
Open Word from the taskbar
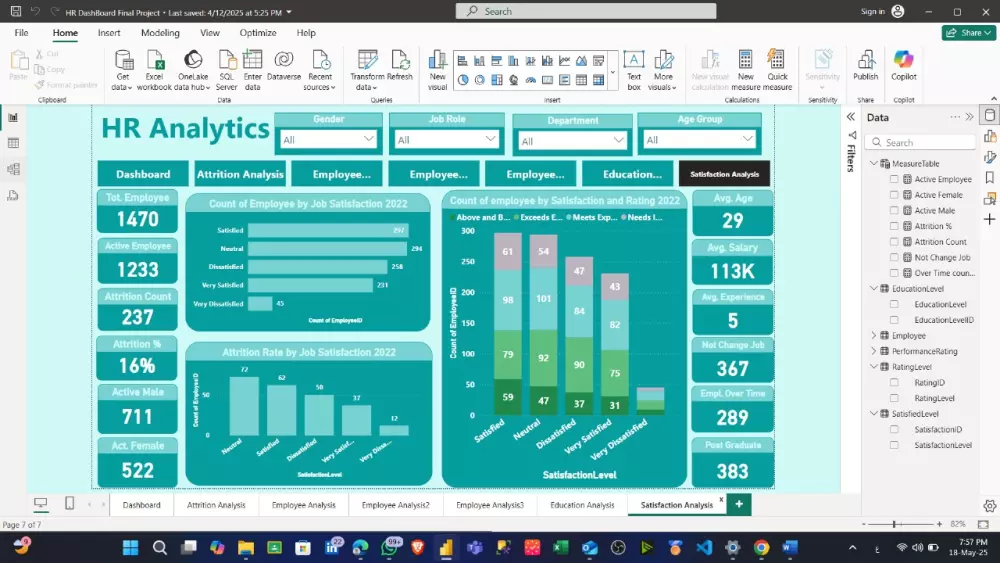(x=790, y=547)
